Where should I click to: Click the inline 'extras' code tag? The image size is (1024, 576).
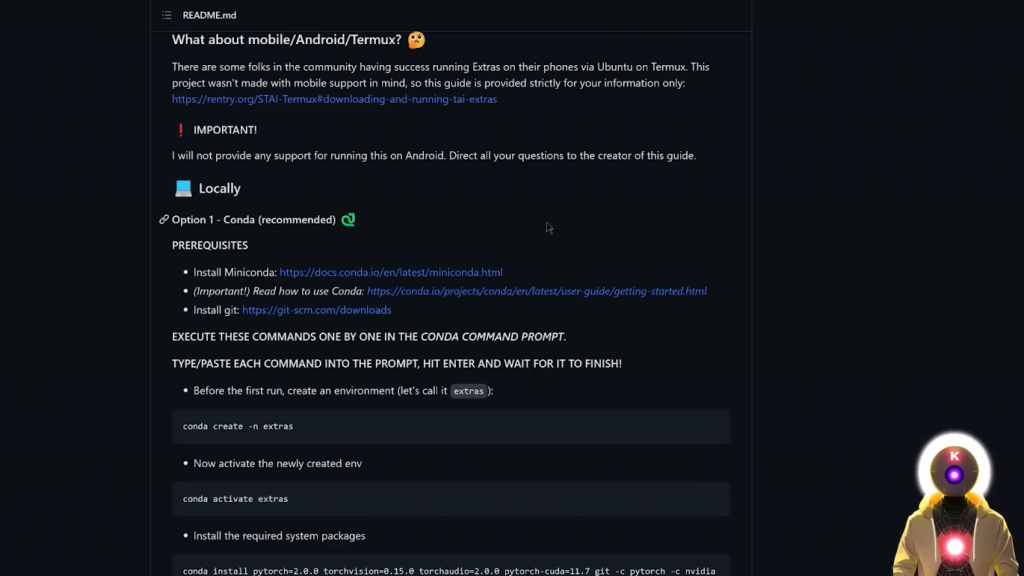[x=468, y=391]
